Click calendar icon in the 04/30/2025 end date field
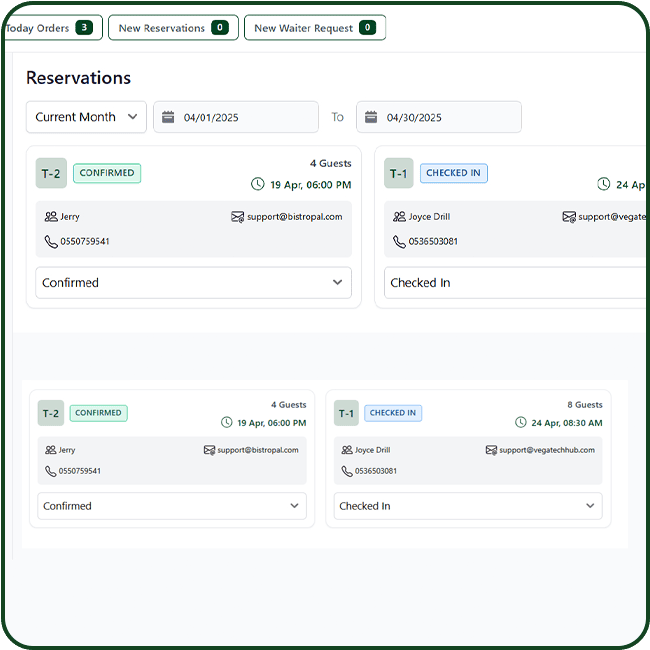This screenshot has width=650, height=650. tap(371, 117)
